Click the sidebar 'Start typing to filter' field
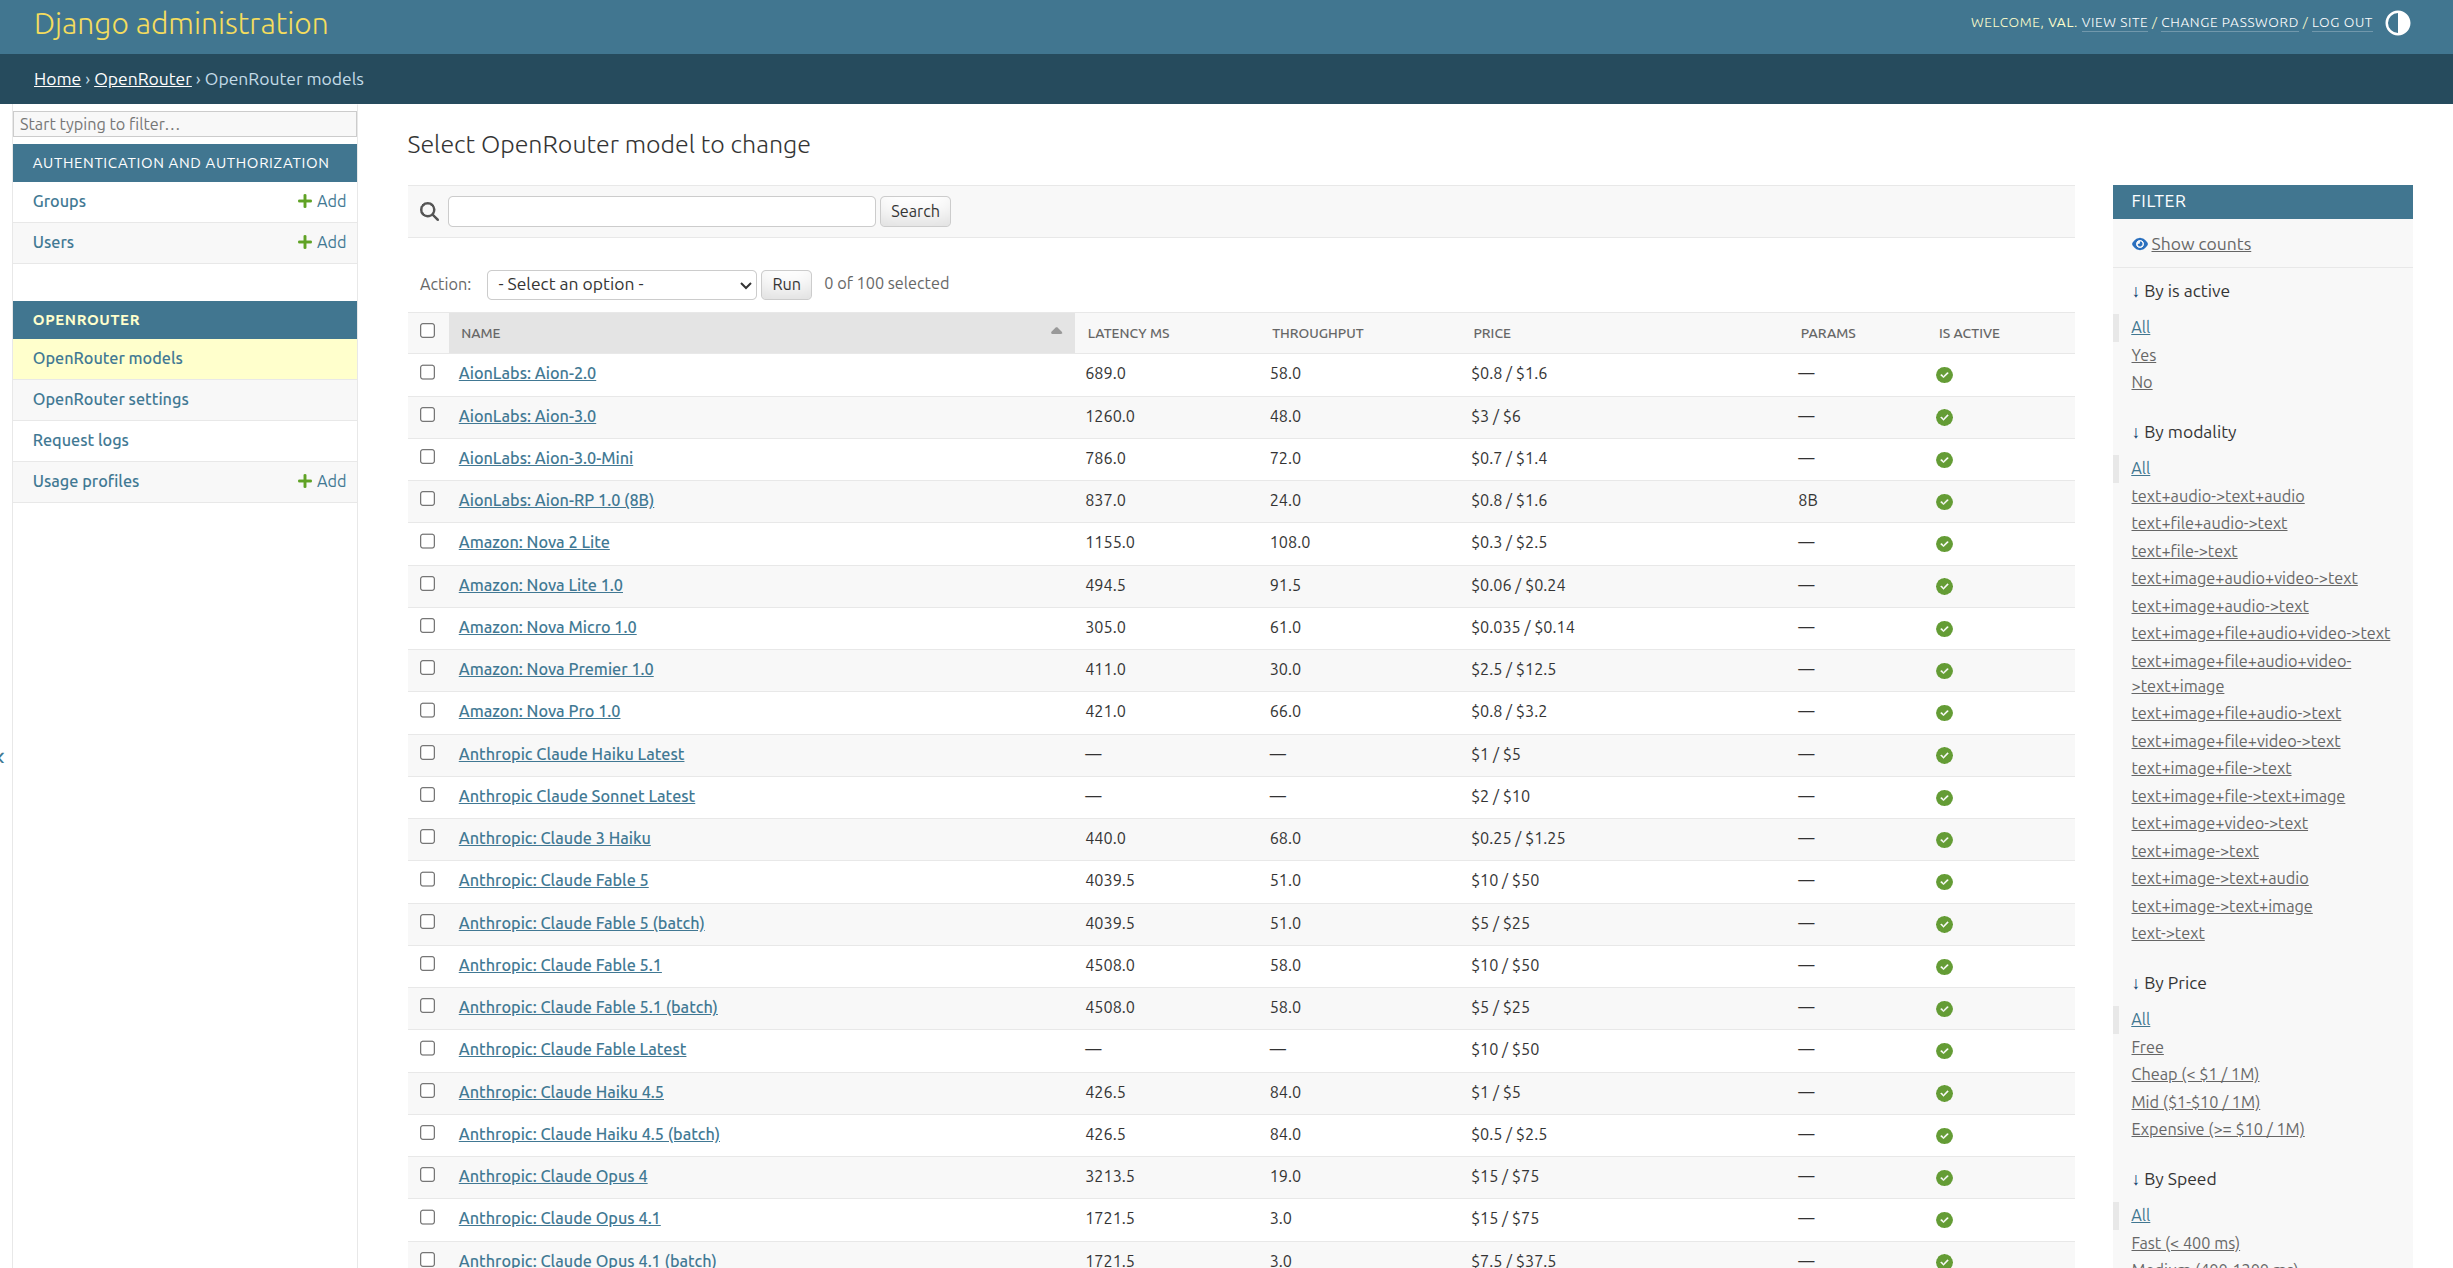 (185, 124)
